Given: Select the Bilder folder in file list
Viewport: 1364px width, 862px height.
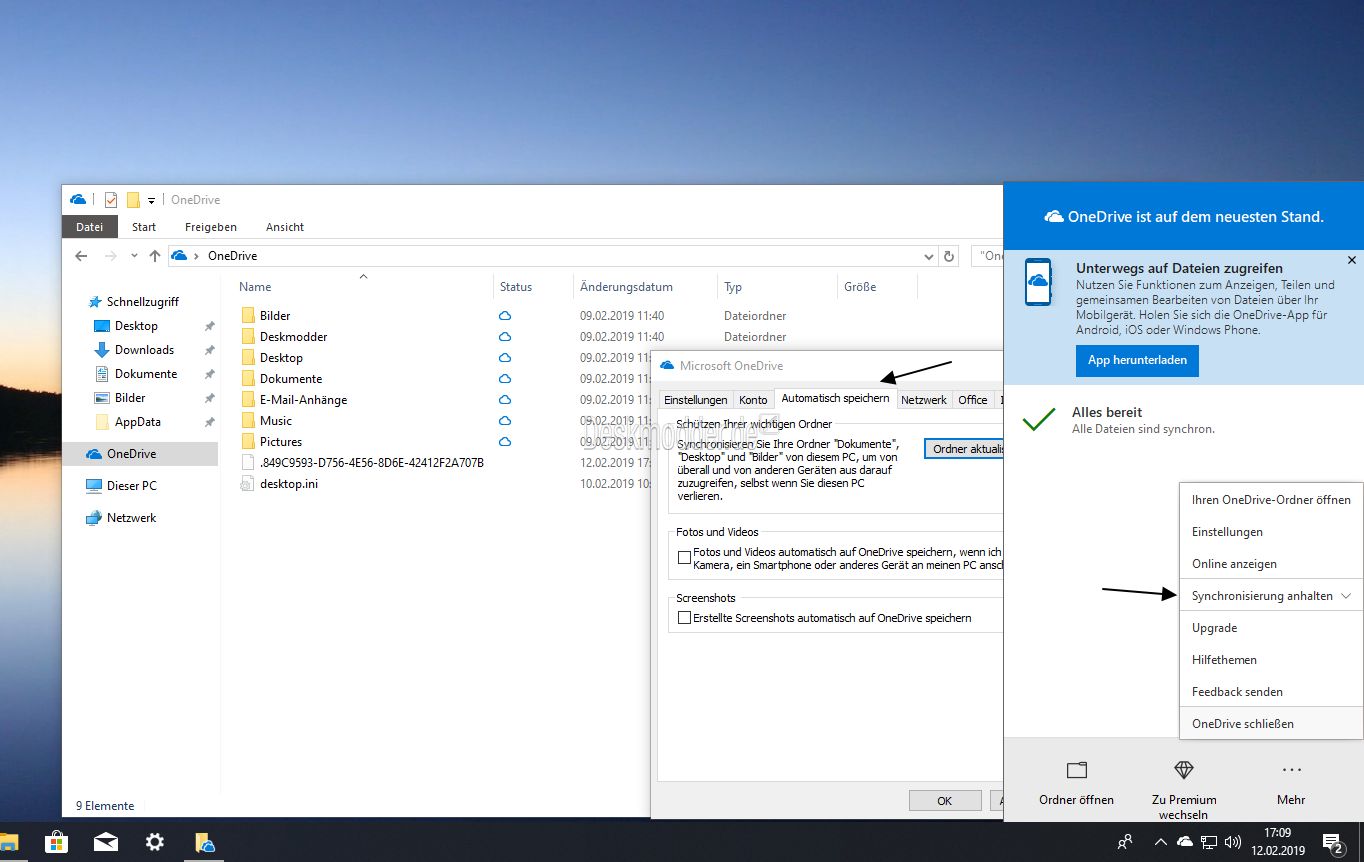Looking at the screenshot, I should click(x=274, y=316).
